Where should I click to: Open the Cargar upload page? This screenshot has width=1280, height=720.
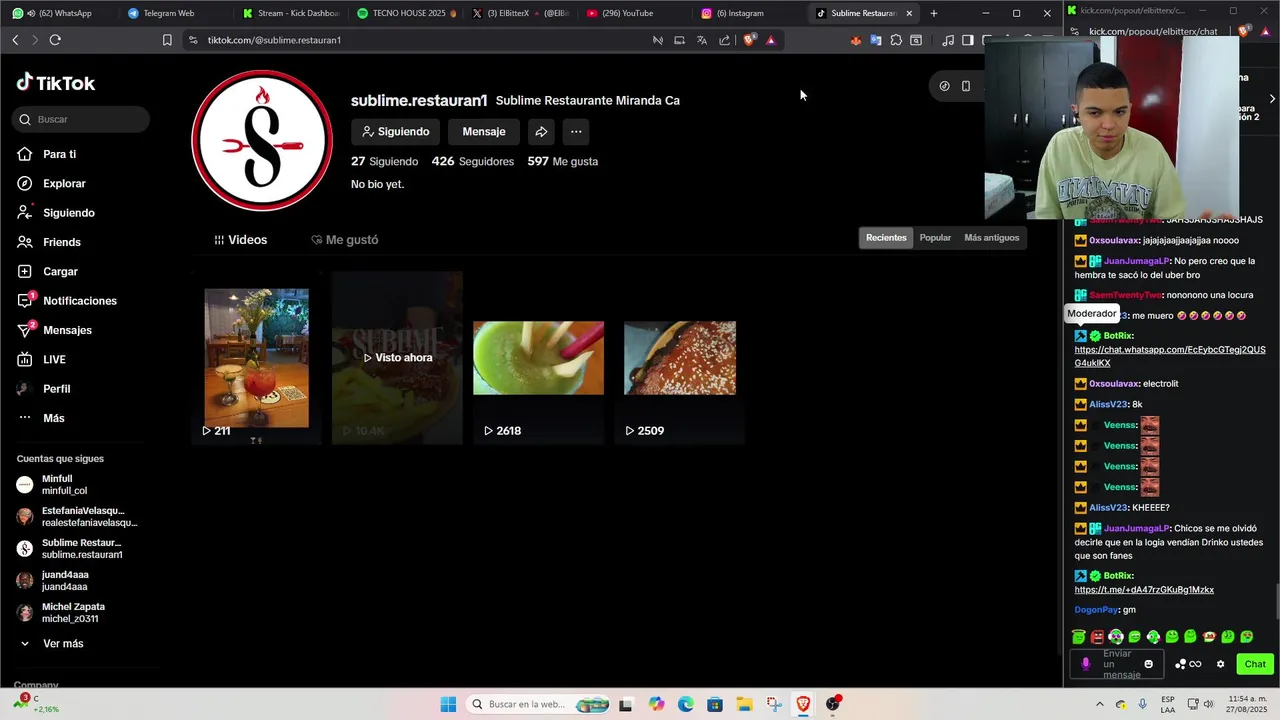60,271
